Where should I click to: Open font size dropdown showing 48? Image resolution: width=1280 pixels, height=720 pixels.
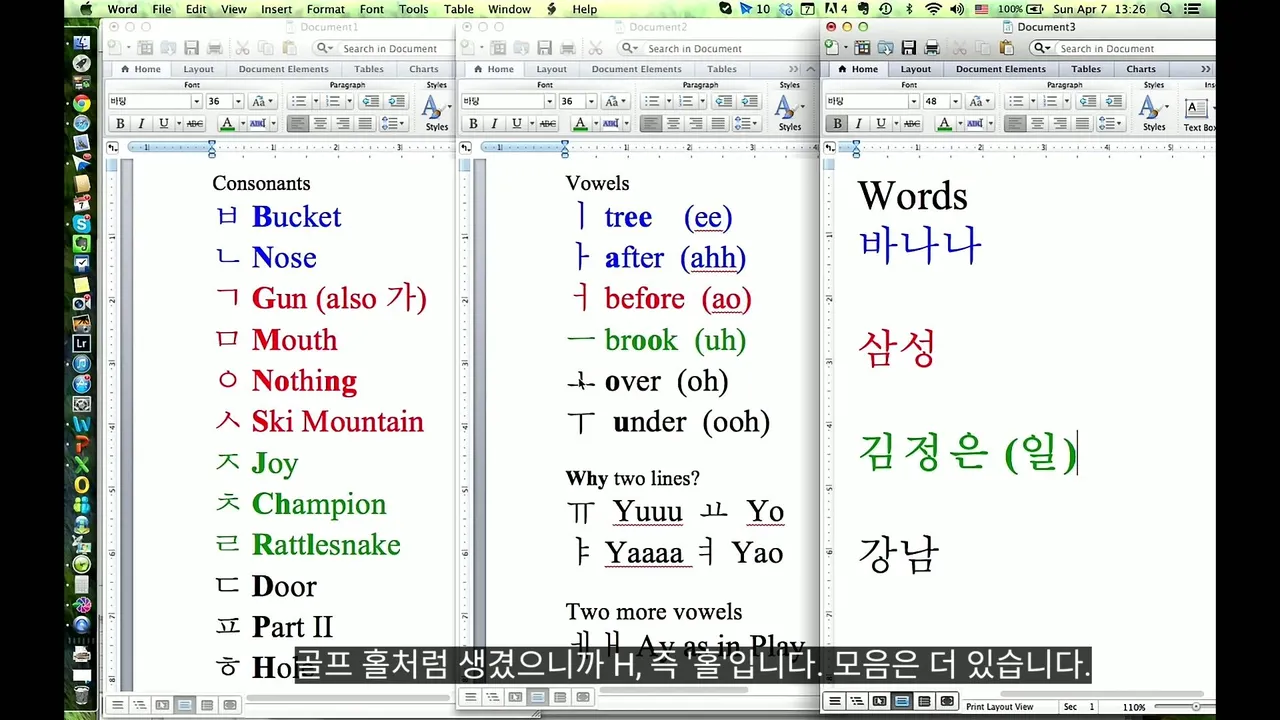point(955,101)
